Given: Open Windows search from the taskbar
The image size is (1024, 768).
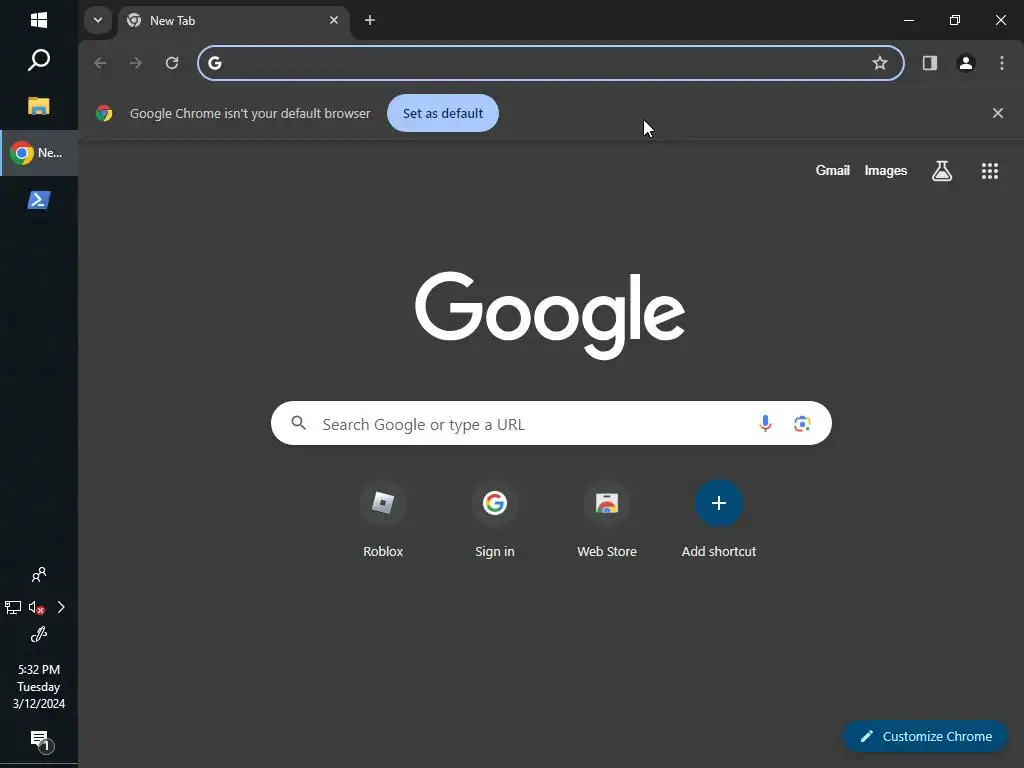Looking at the screenshot, I should (39, 60).
